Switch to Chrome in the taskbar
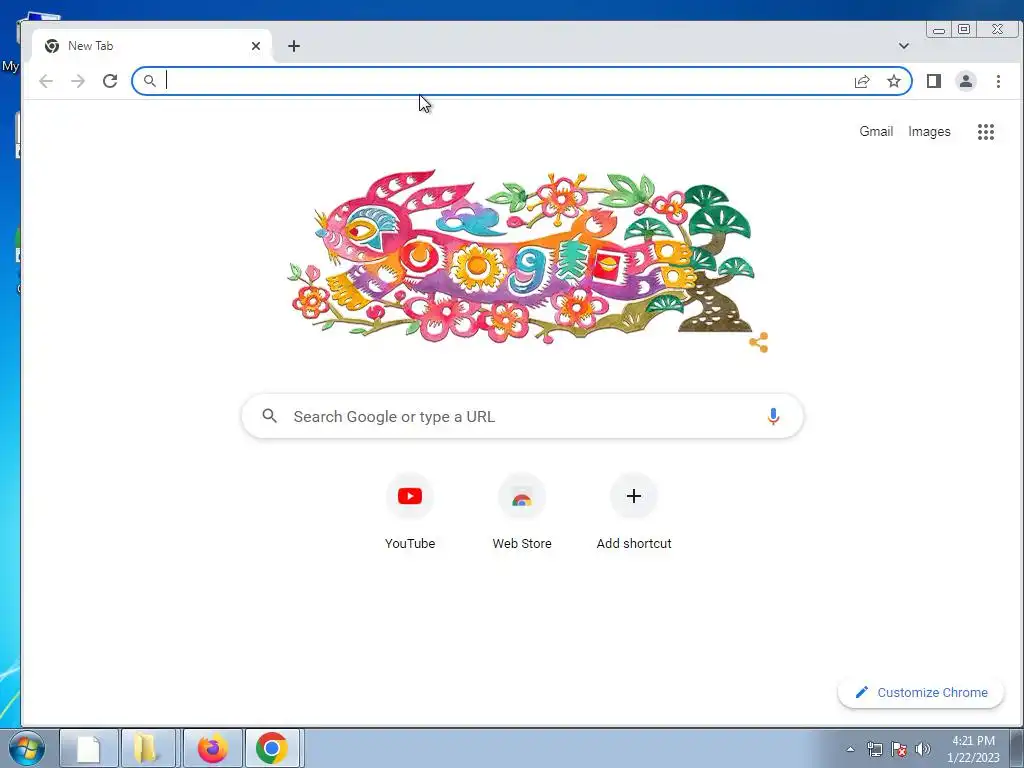 (x=272, y=748)
